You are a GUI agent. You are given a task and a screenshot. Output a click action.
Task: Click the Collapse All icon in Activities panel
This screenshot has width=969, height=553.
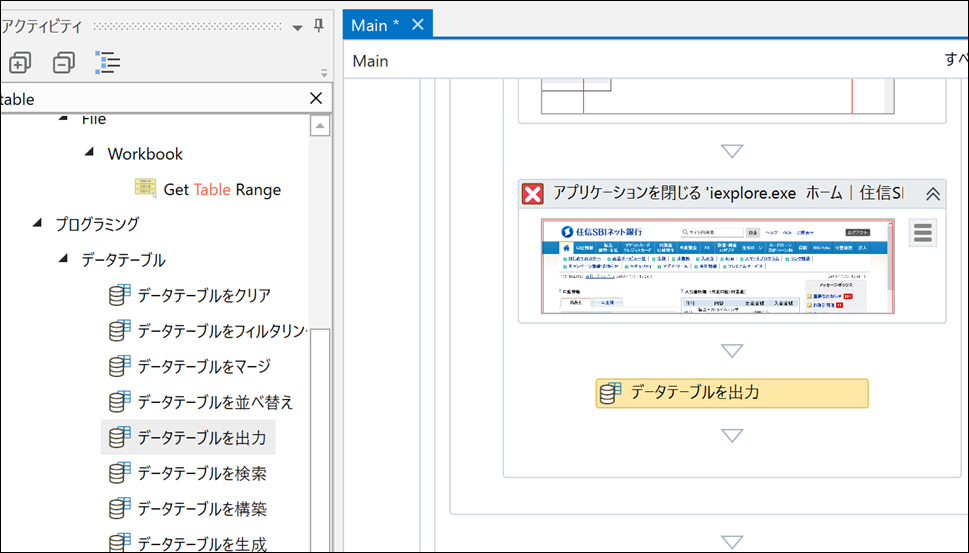click(64, 62)
